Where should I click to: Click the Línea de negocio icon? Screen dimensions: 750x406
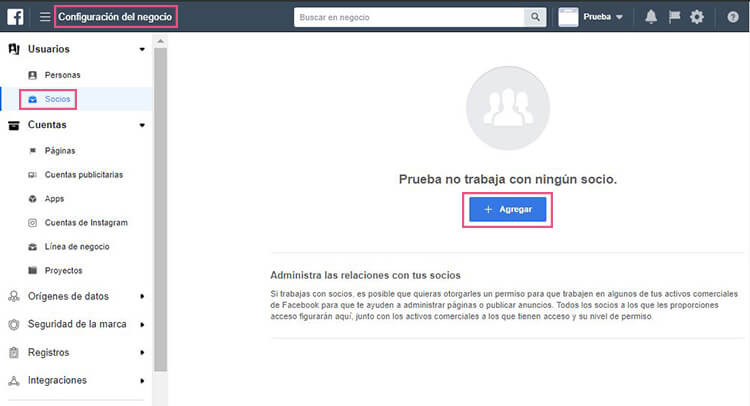[x=33, y=247]
